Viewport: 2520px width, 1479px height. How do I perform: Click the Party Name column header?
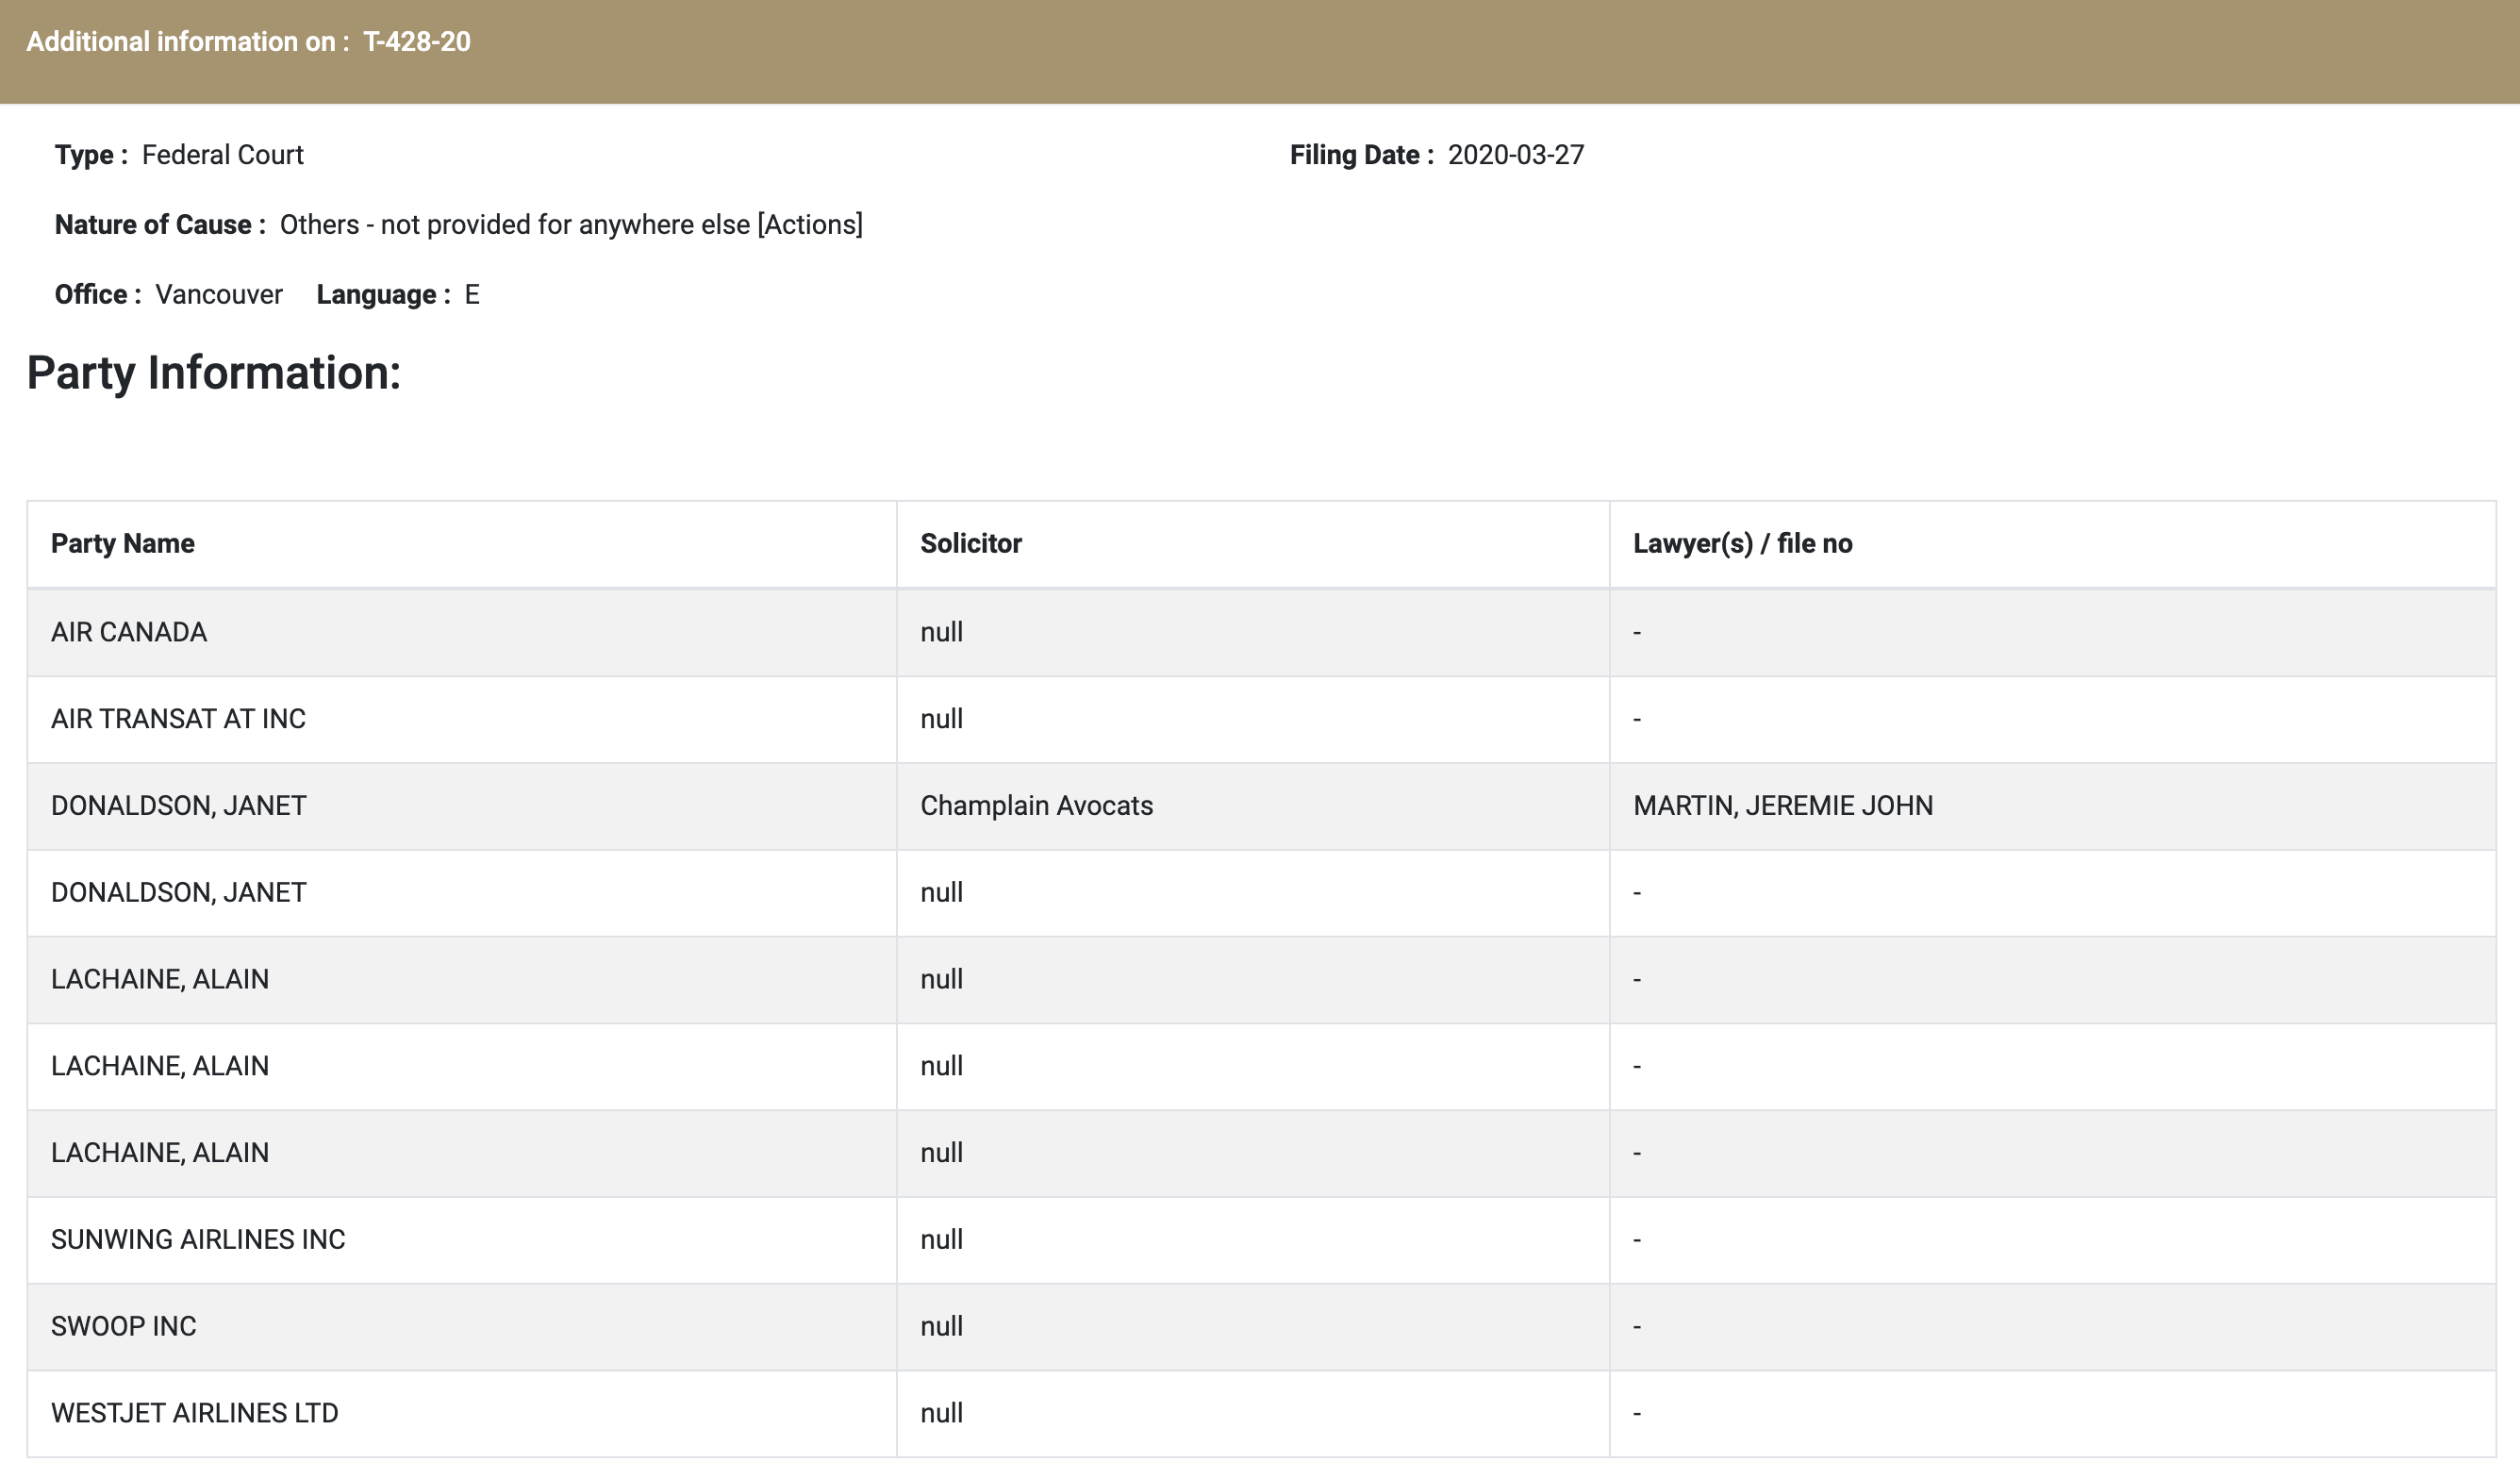(x=123, y=543)
